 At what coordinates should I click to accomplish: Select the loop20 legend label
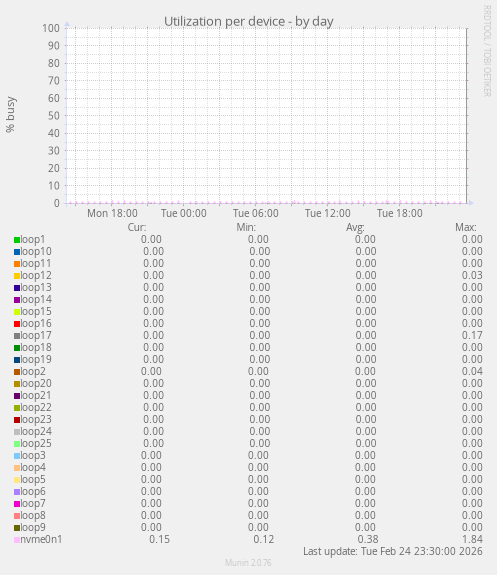[36, 384]
